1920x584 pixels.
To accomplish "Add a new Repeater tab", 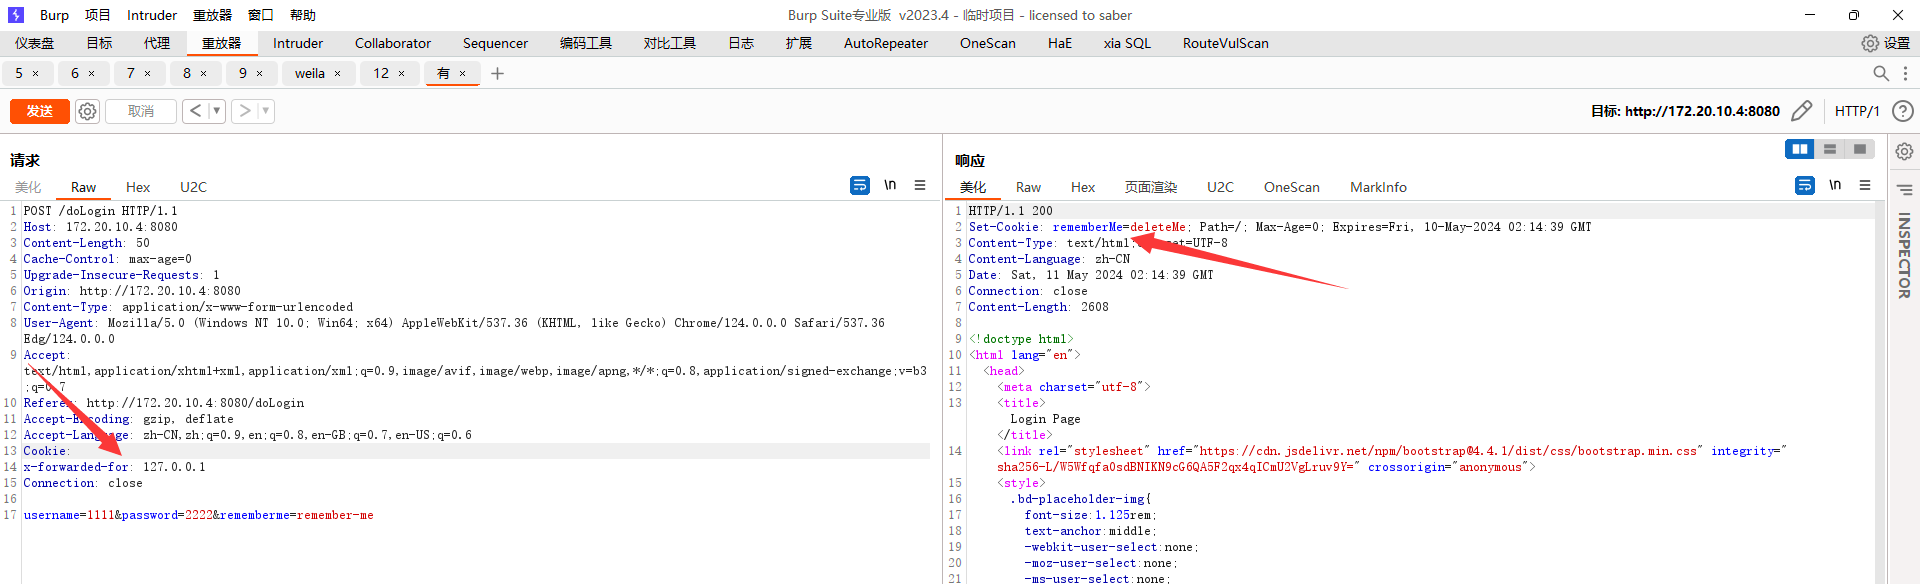I will (497, 73).
